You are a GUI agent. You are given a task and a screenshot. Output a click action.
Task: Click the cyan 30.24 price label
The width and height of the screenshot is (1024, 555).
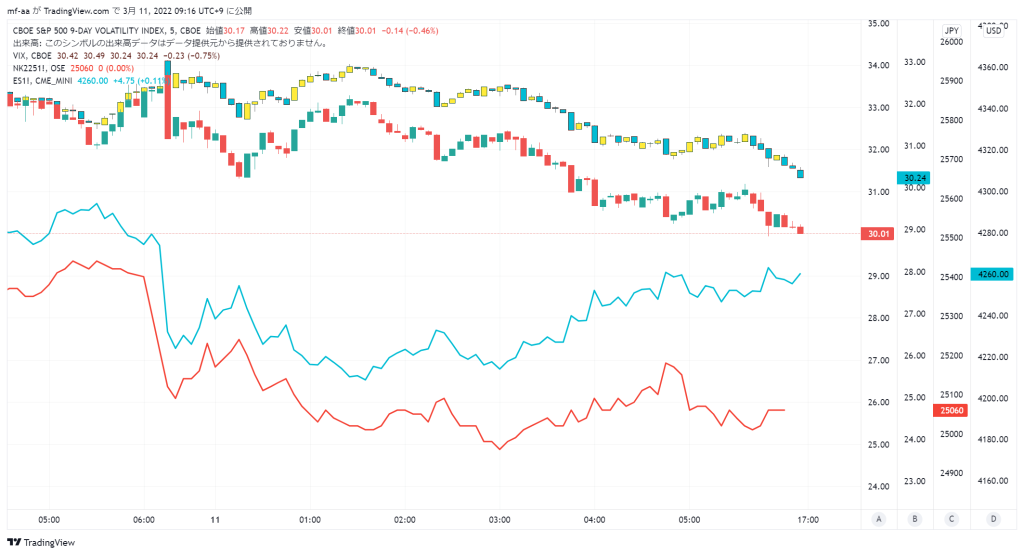(x=914, y=178)
